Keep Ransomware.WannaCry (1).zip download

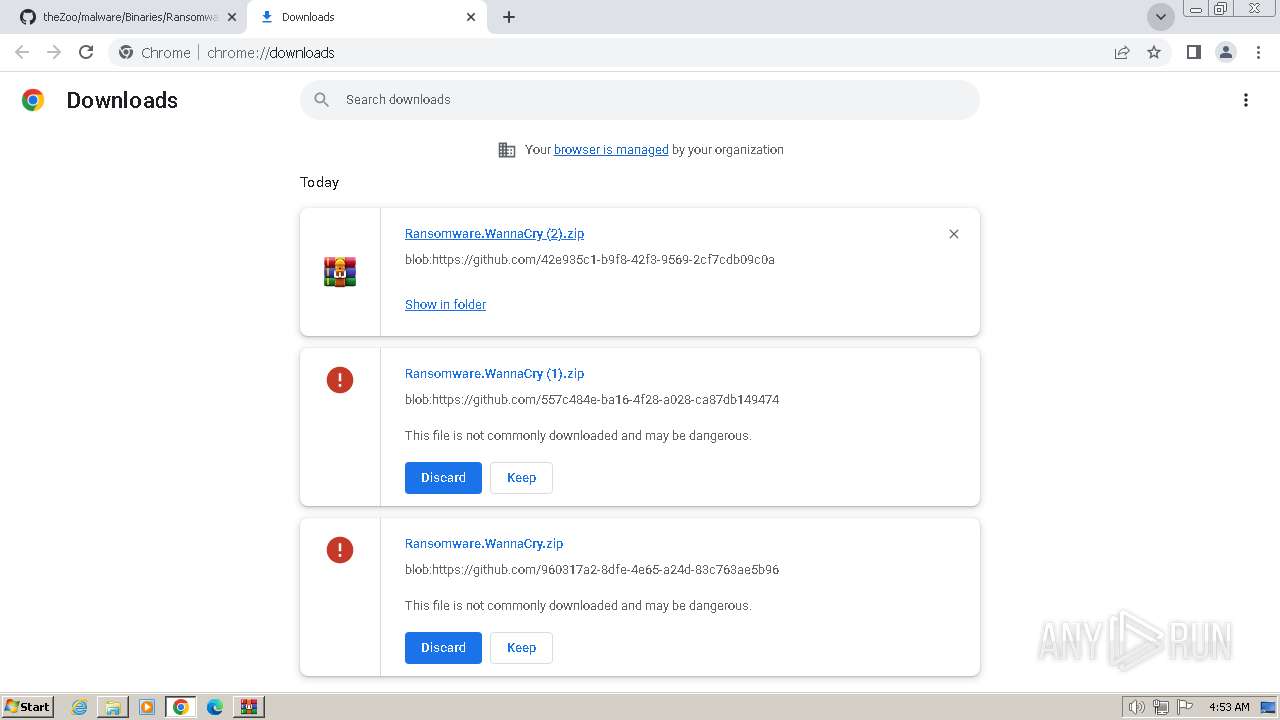(521, 478)
